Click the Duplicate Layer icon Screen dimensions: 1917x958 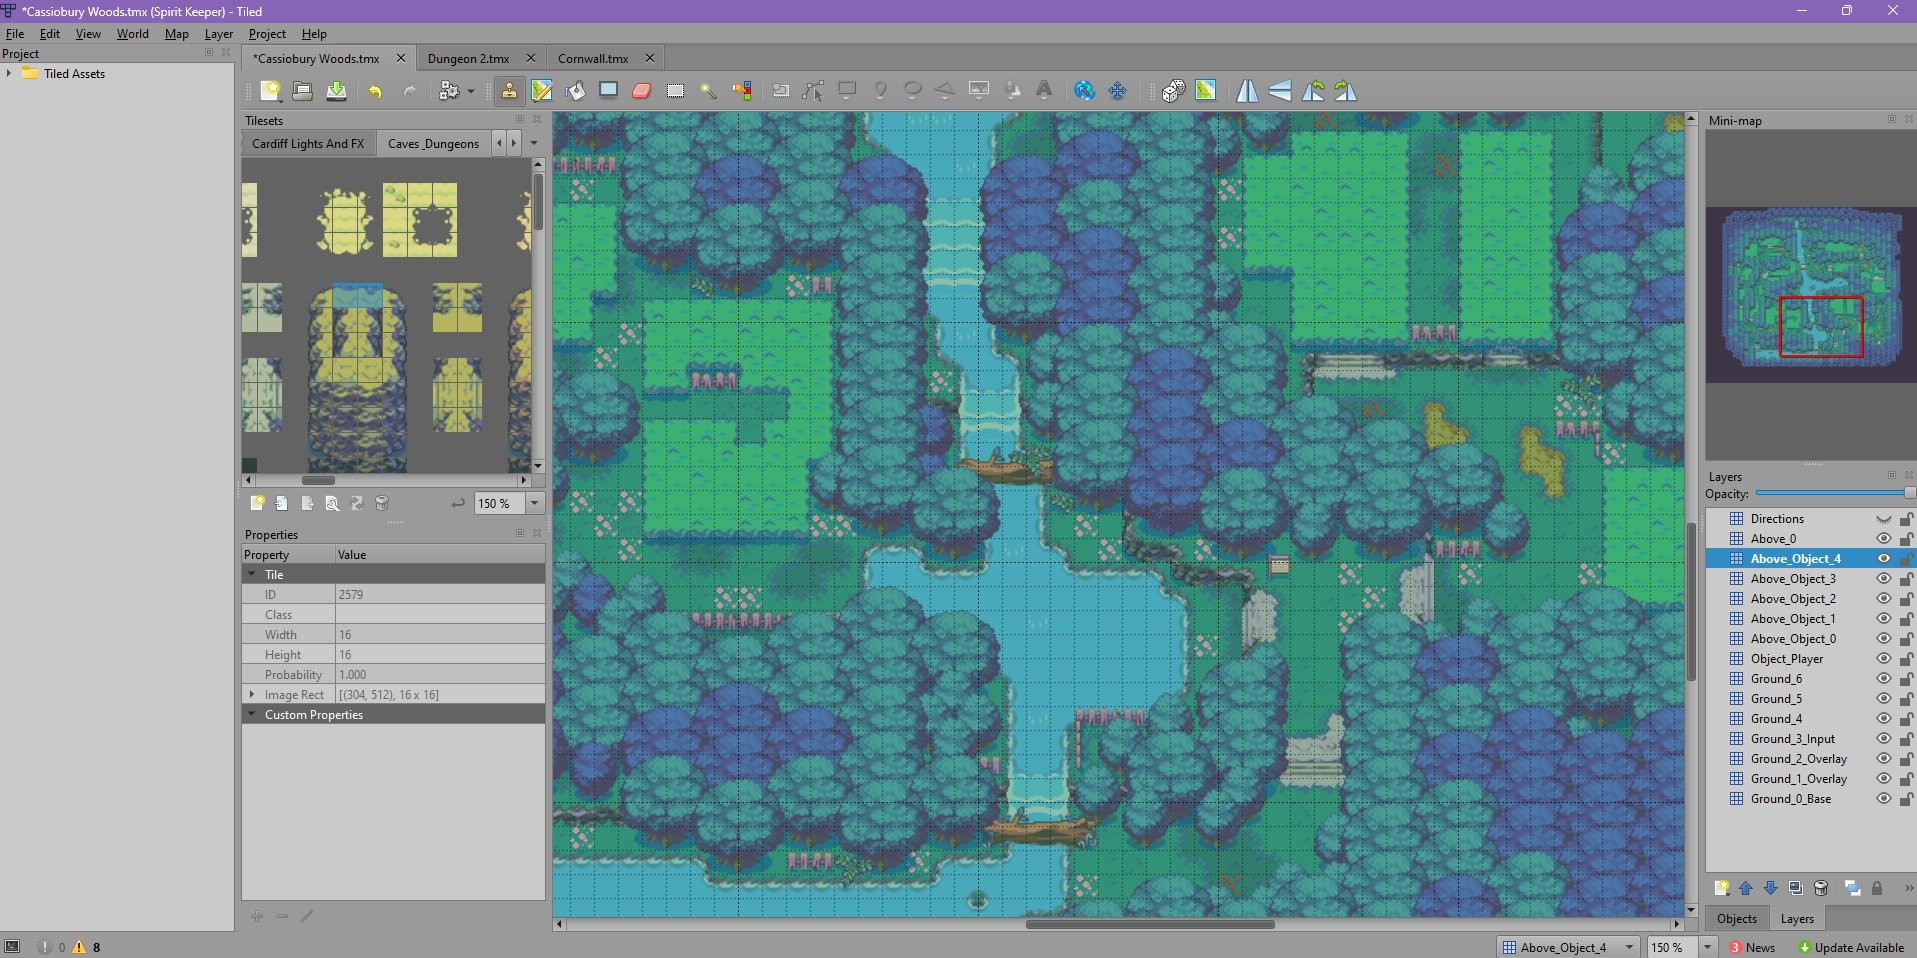coord(1796,888)
